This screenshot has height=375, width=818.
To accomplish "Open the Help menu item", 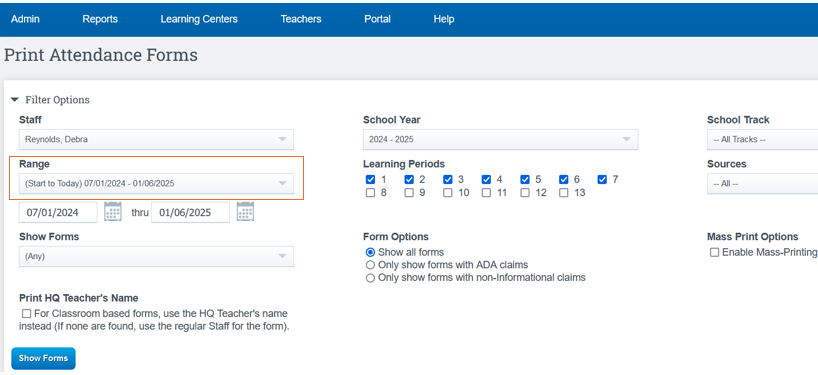I will point(444,19).
